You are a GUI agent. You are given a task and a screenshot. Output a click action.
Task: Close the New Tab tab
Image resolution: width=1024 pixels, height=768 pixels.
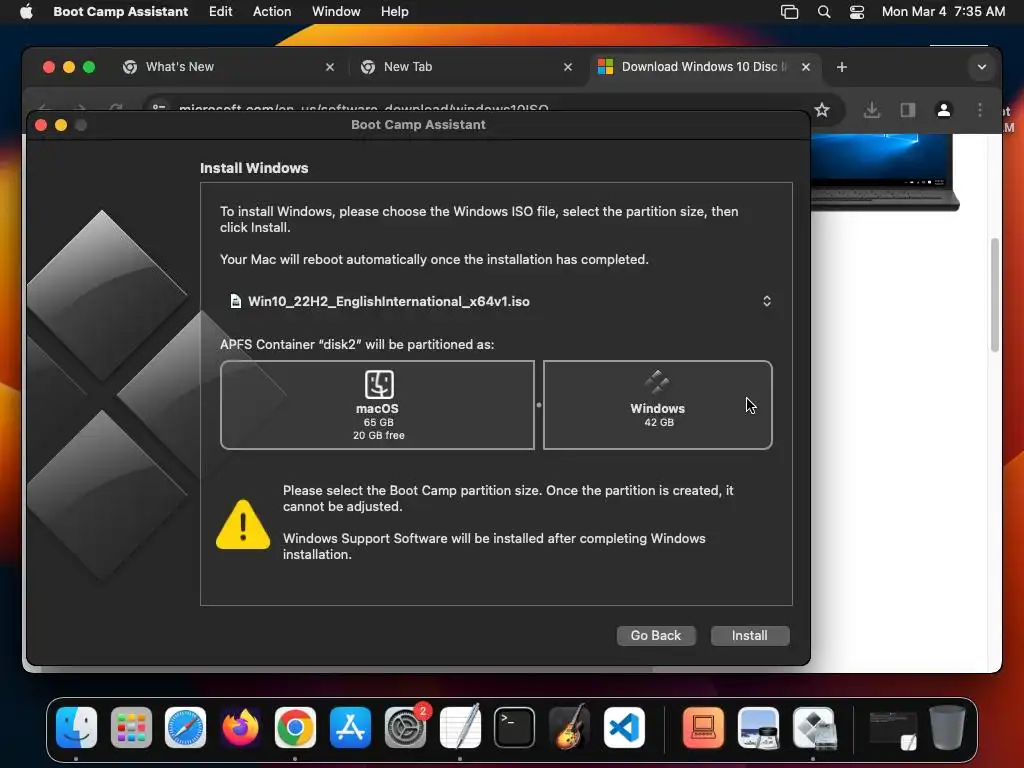point(568,67)
